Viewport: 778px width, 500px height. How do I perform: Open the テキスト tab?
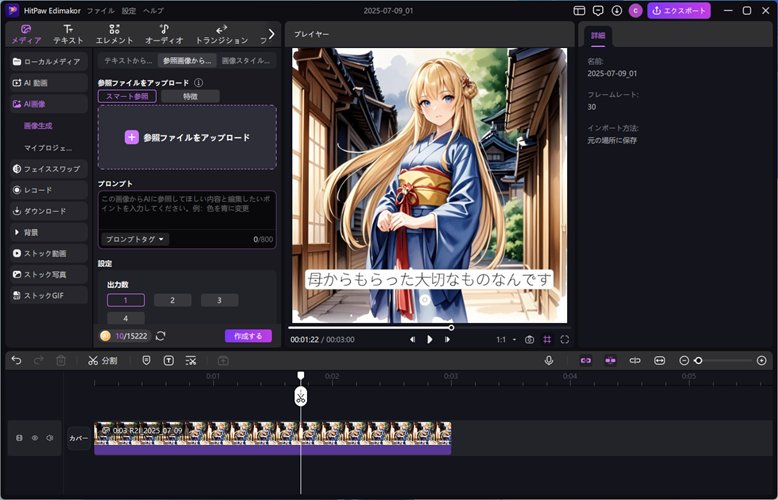point(68,34)
